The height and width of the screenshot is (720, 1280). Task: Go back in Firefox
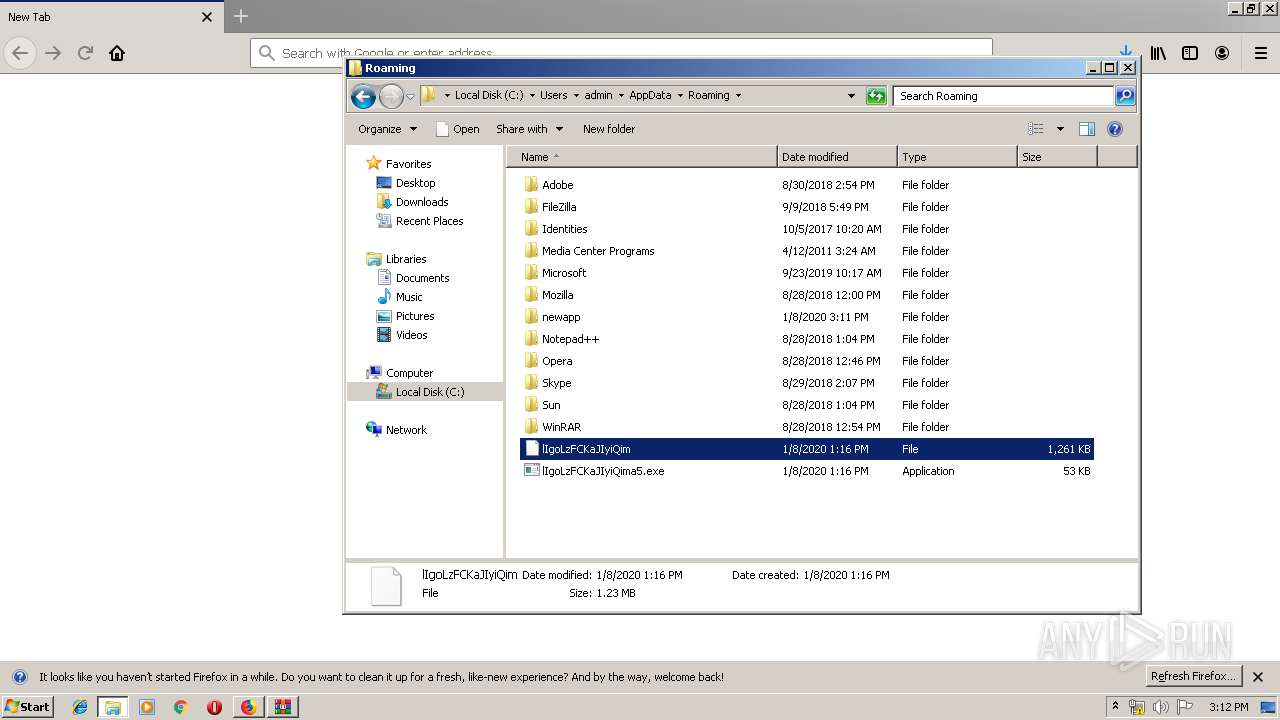coord(20,53)
